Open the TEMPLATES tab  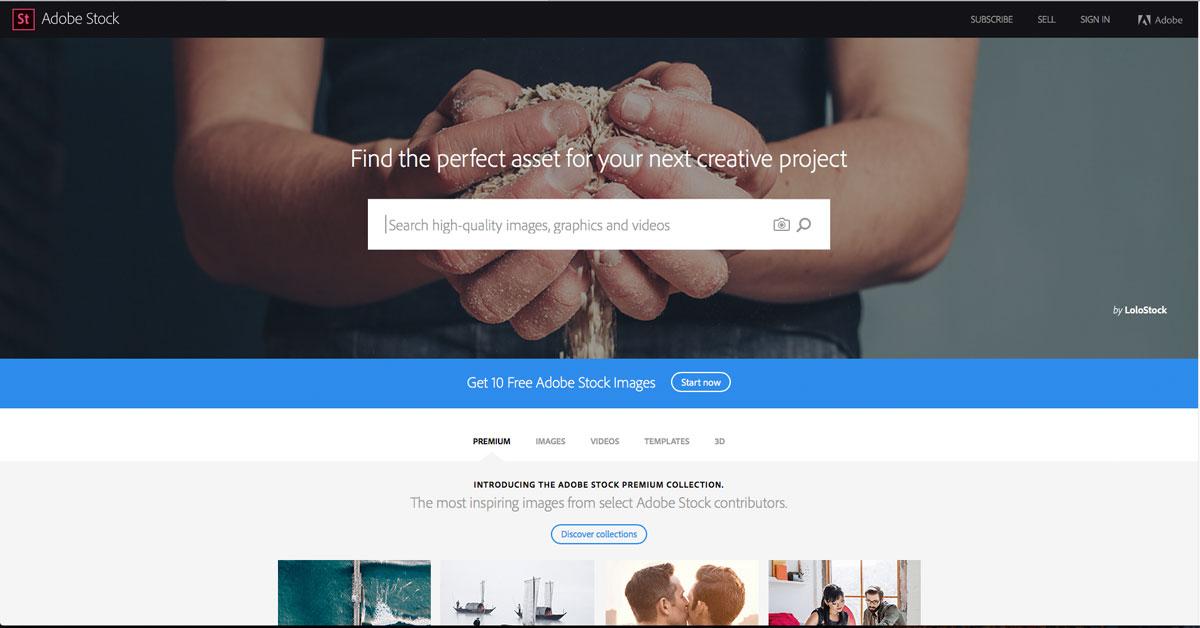click(667, 441)
